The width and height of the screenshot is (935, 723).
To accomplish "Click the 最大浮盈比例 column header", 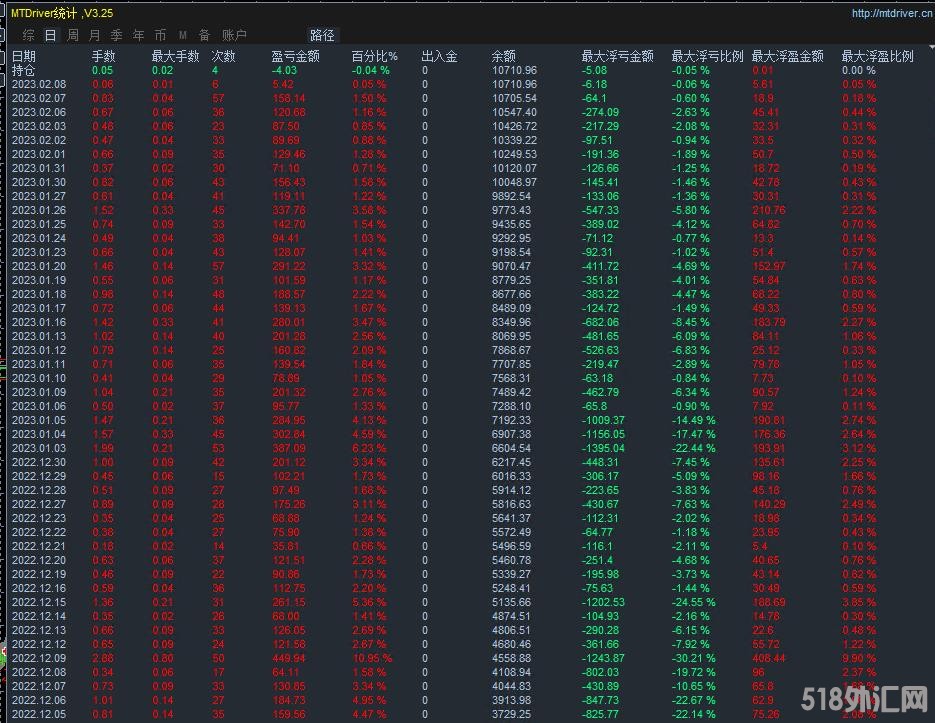I will [878, 56].
